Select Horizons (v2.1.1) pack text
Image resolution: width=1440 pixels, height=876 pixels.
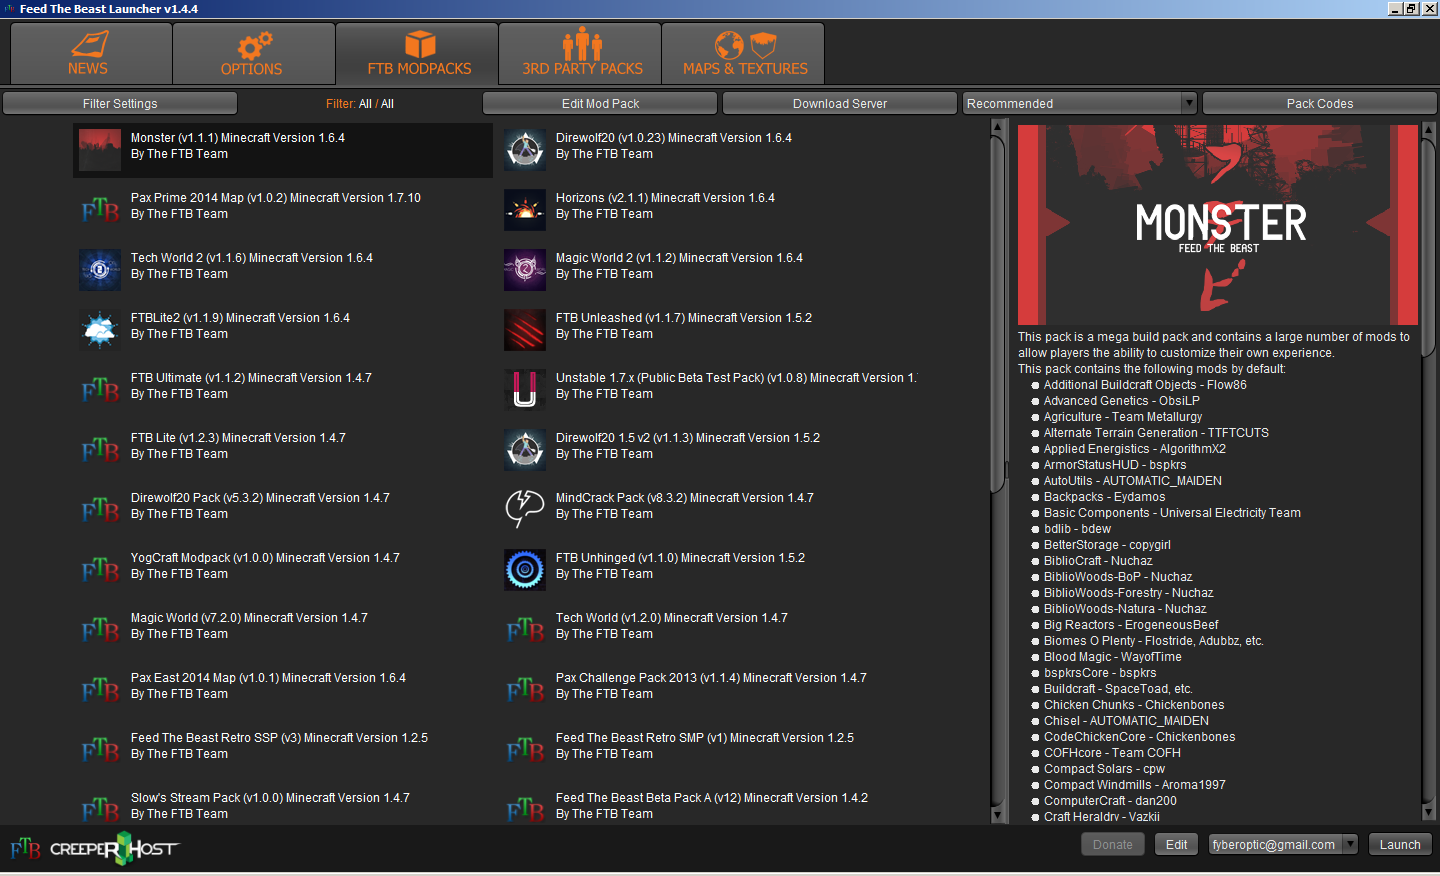(665, 198)
